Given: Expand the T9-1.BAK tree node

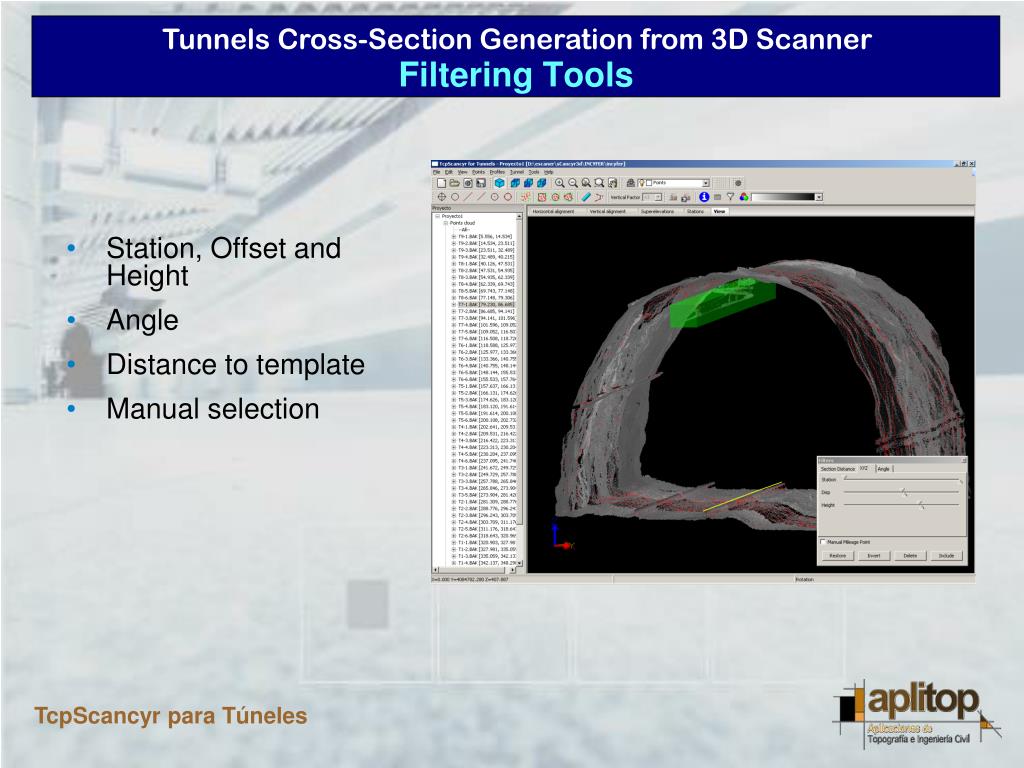Looking at the screenshot, I should 454,236.
